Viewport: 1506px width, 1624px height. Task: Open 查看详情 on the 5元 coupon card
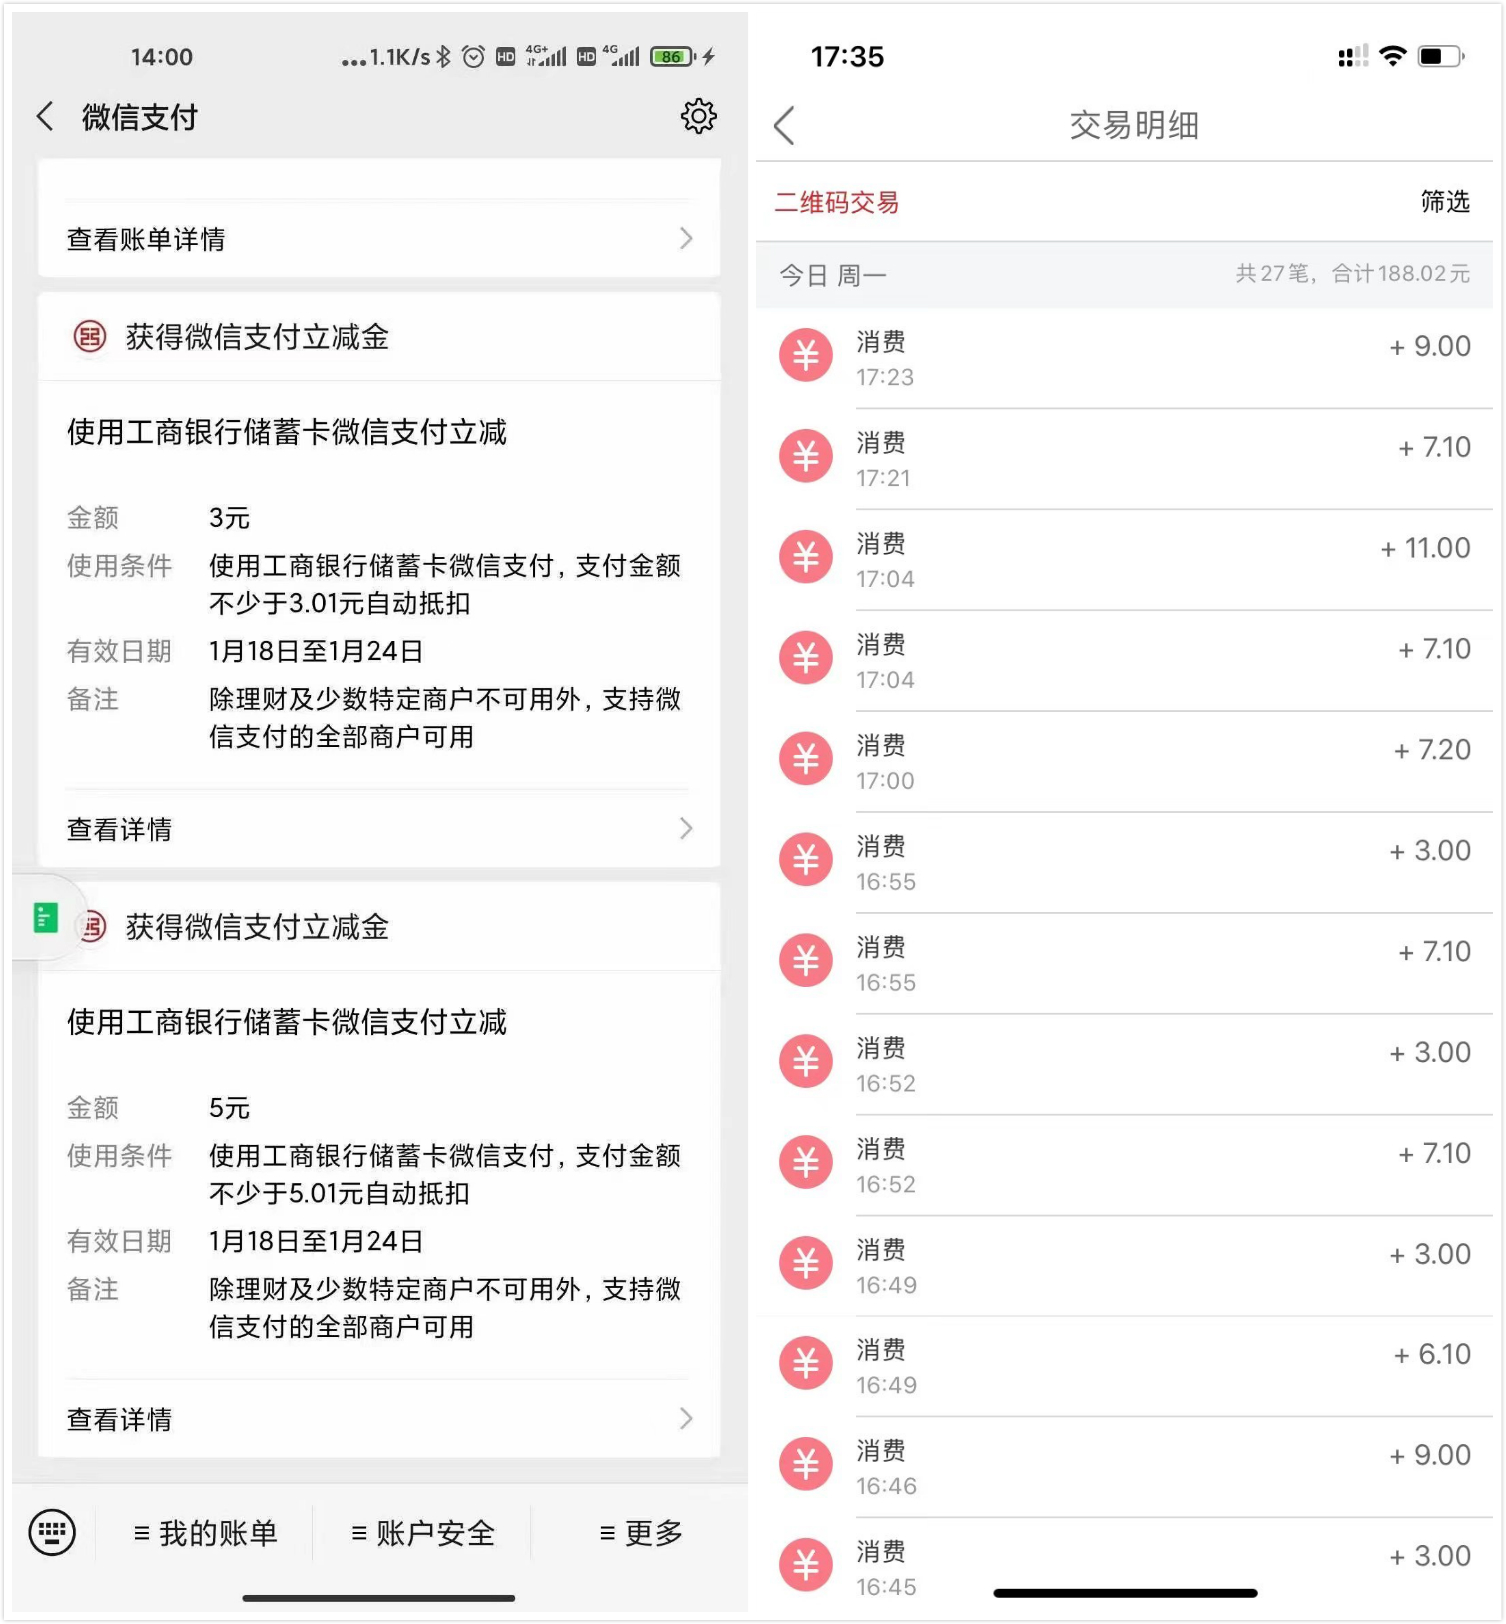point(379,1419)
